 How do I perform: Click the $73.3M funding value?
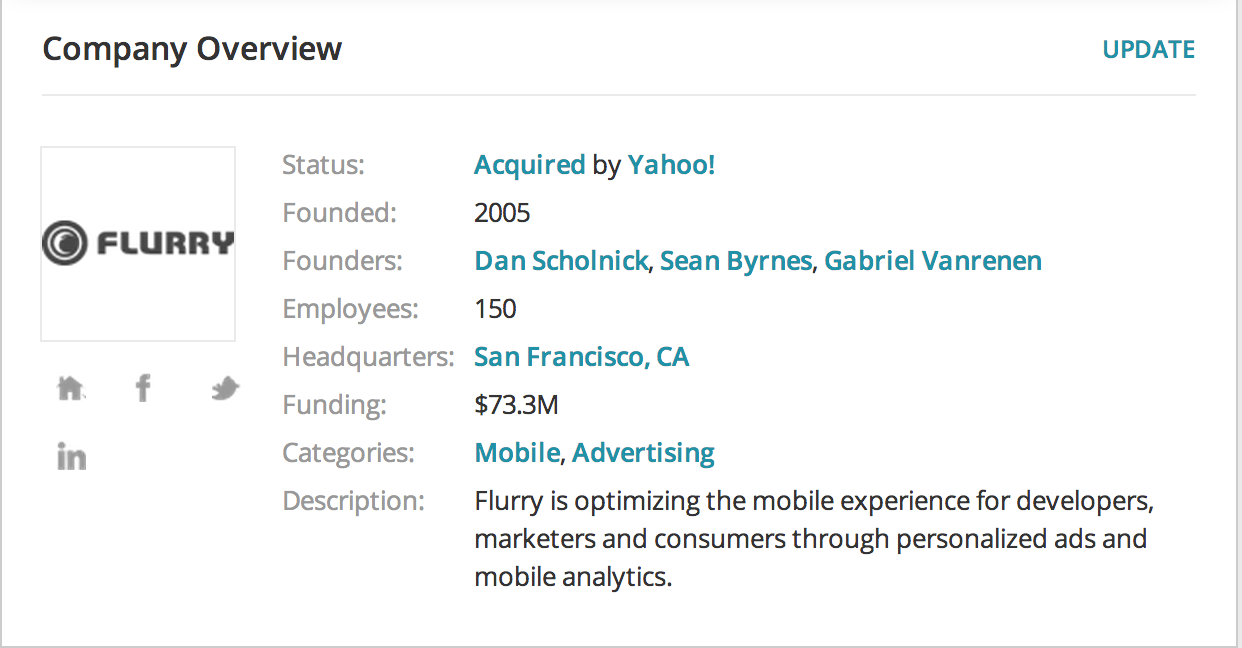(516, 405)
